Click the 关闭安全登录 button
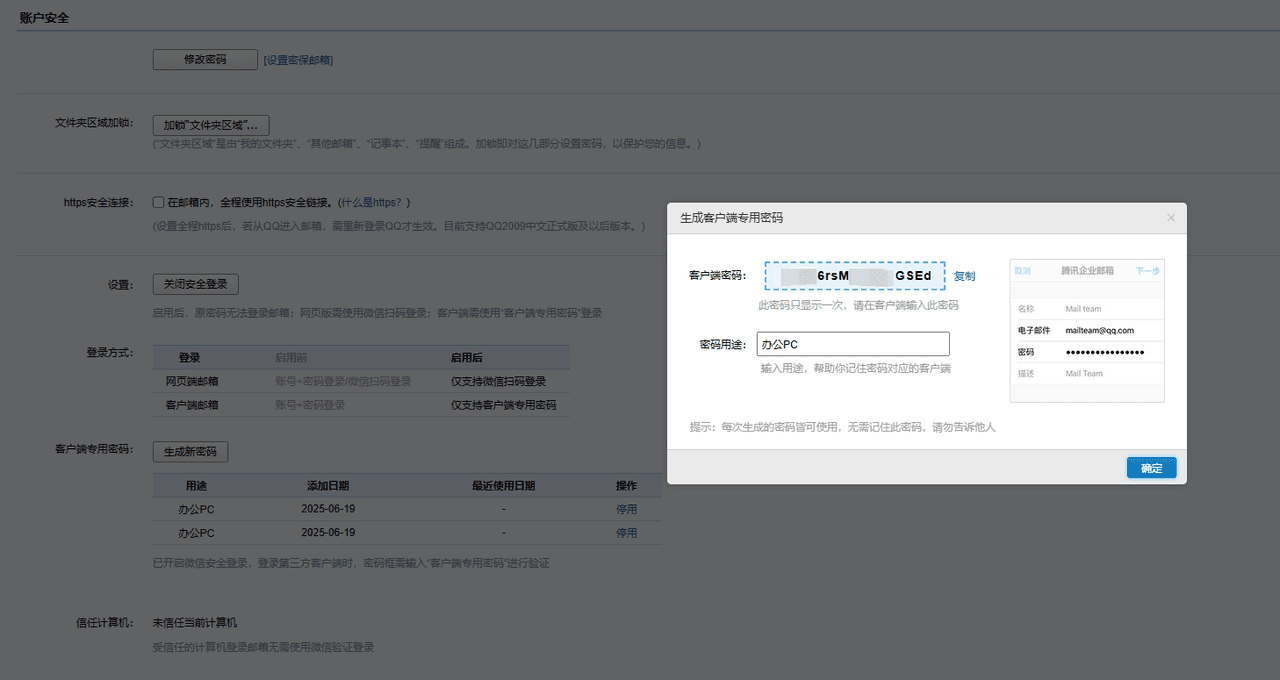Screen dimensions: 1280x680 (x=196, y=284)
